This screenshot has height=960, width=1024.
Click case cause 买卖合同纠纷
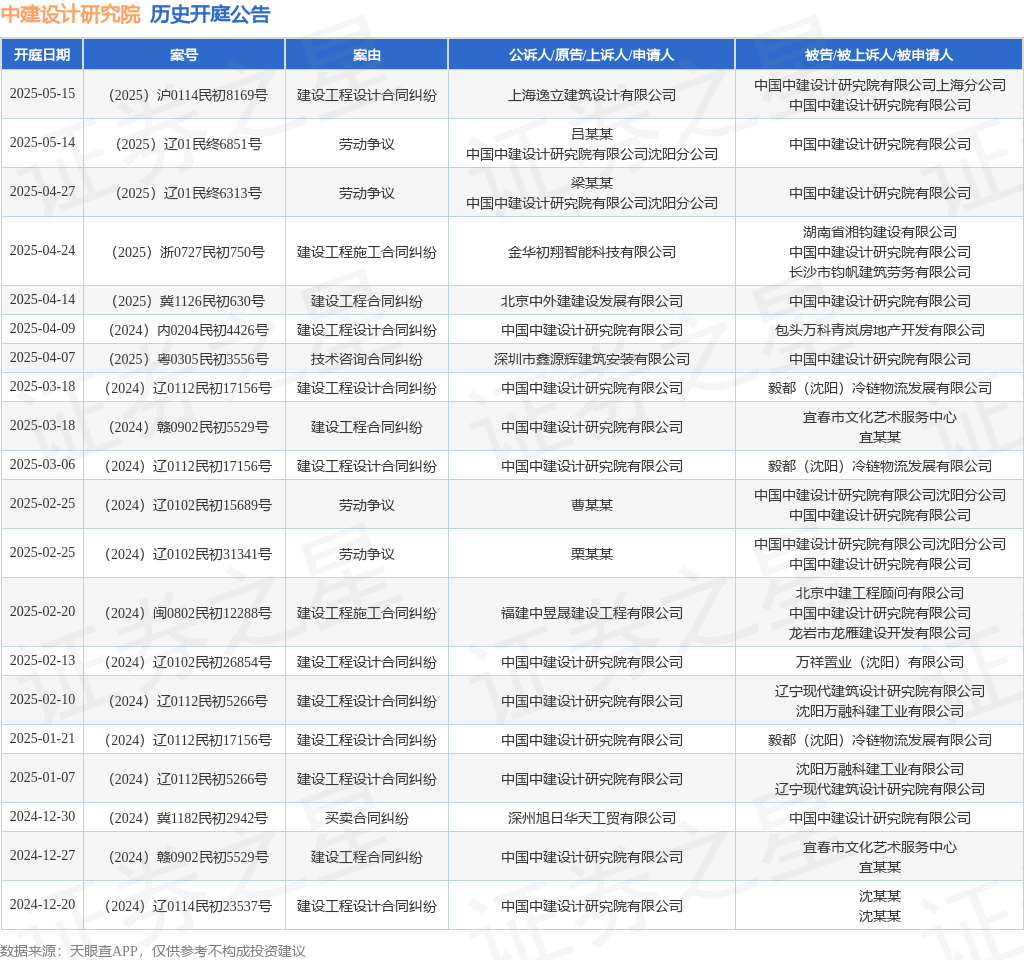tap(366, 818)
